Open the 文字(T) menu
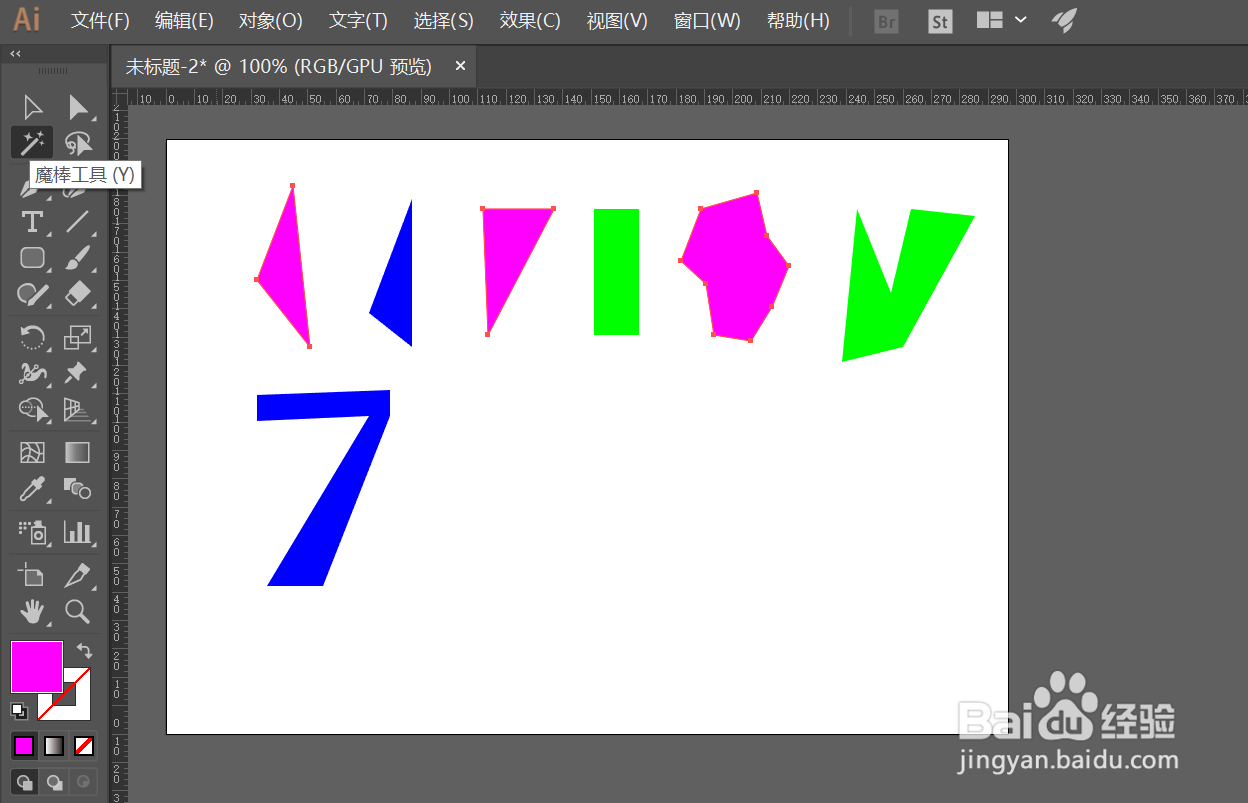Screen dimensions: 1248x803 (x=358, y=21)
